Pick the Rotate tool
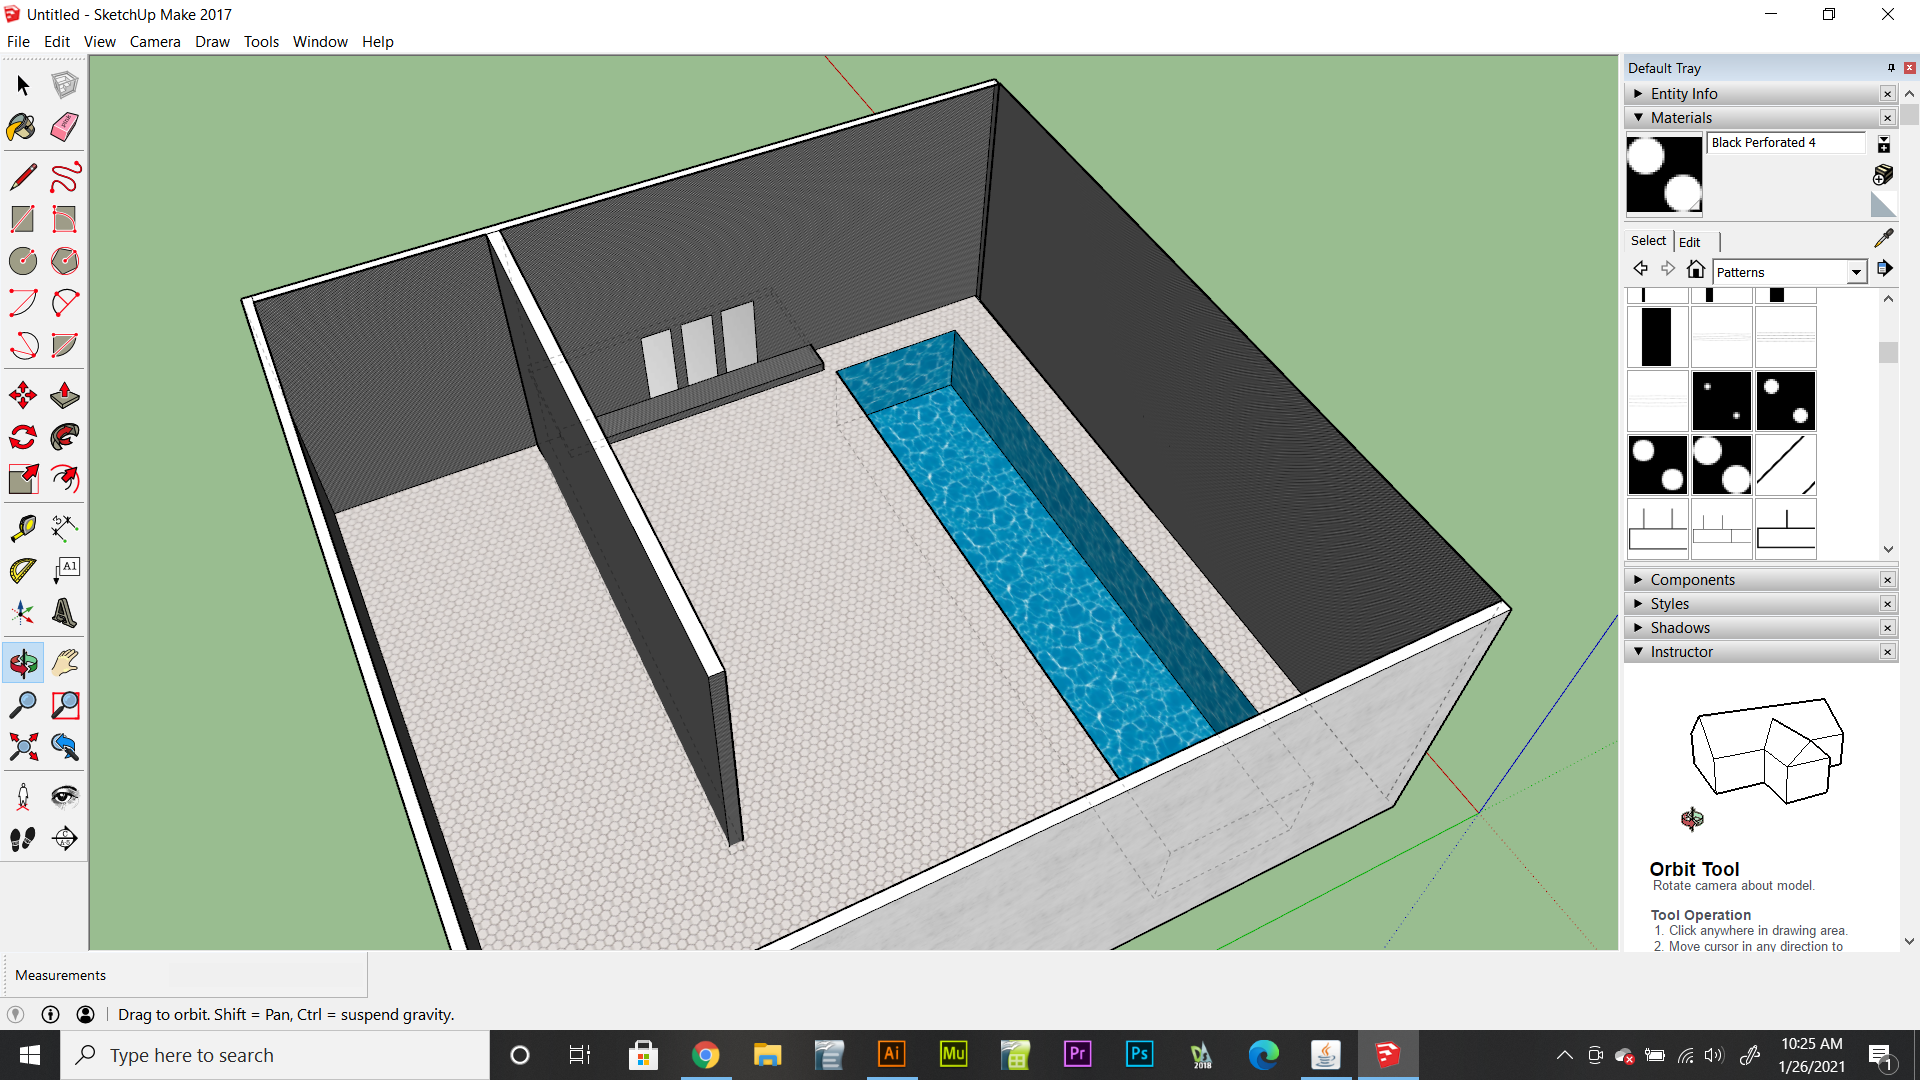This screenshot has width=1920, height=1080. pos(23,437)
